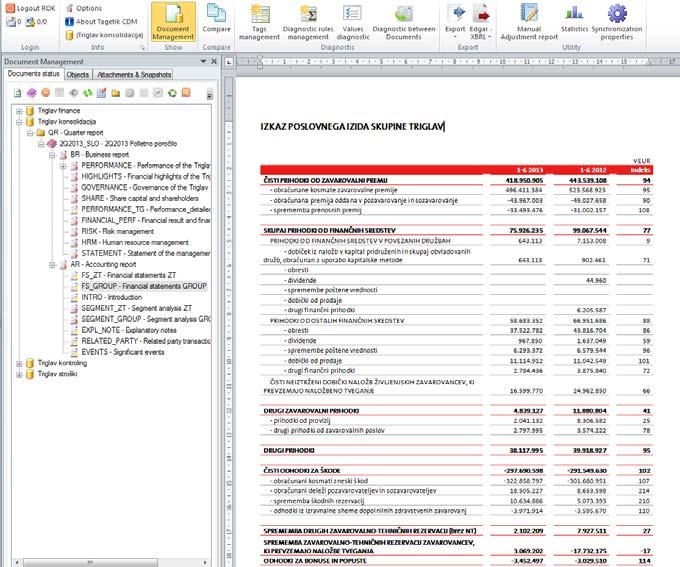
Task: Click the document check toolbar icon
Action: click(17, 93)
